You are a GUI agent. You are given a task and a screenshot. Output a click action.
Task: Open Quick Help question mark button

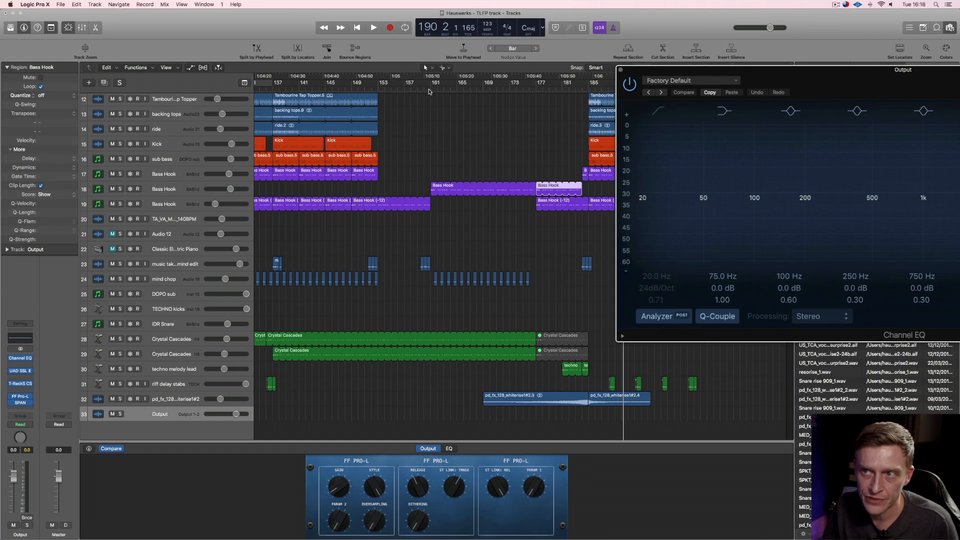click(x=37, y=28)
